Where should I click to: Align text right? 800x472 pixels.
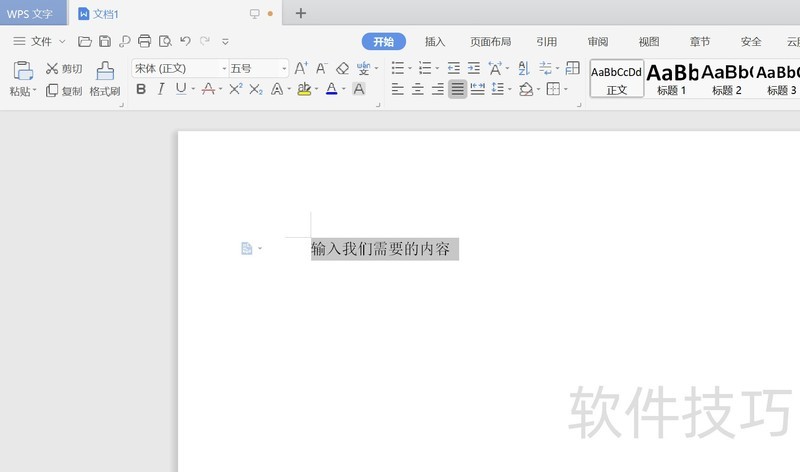click(x=438, y=89)
